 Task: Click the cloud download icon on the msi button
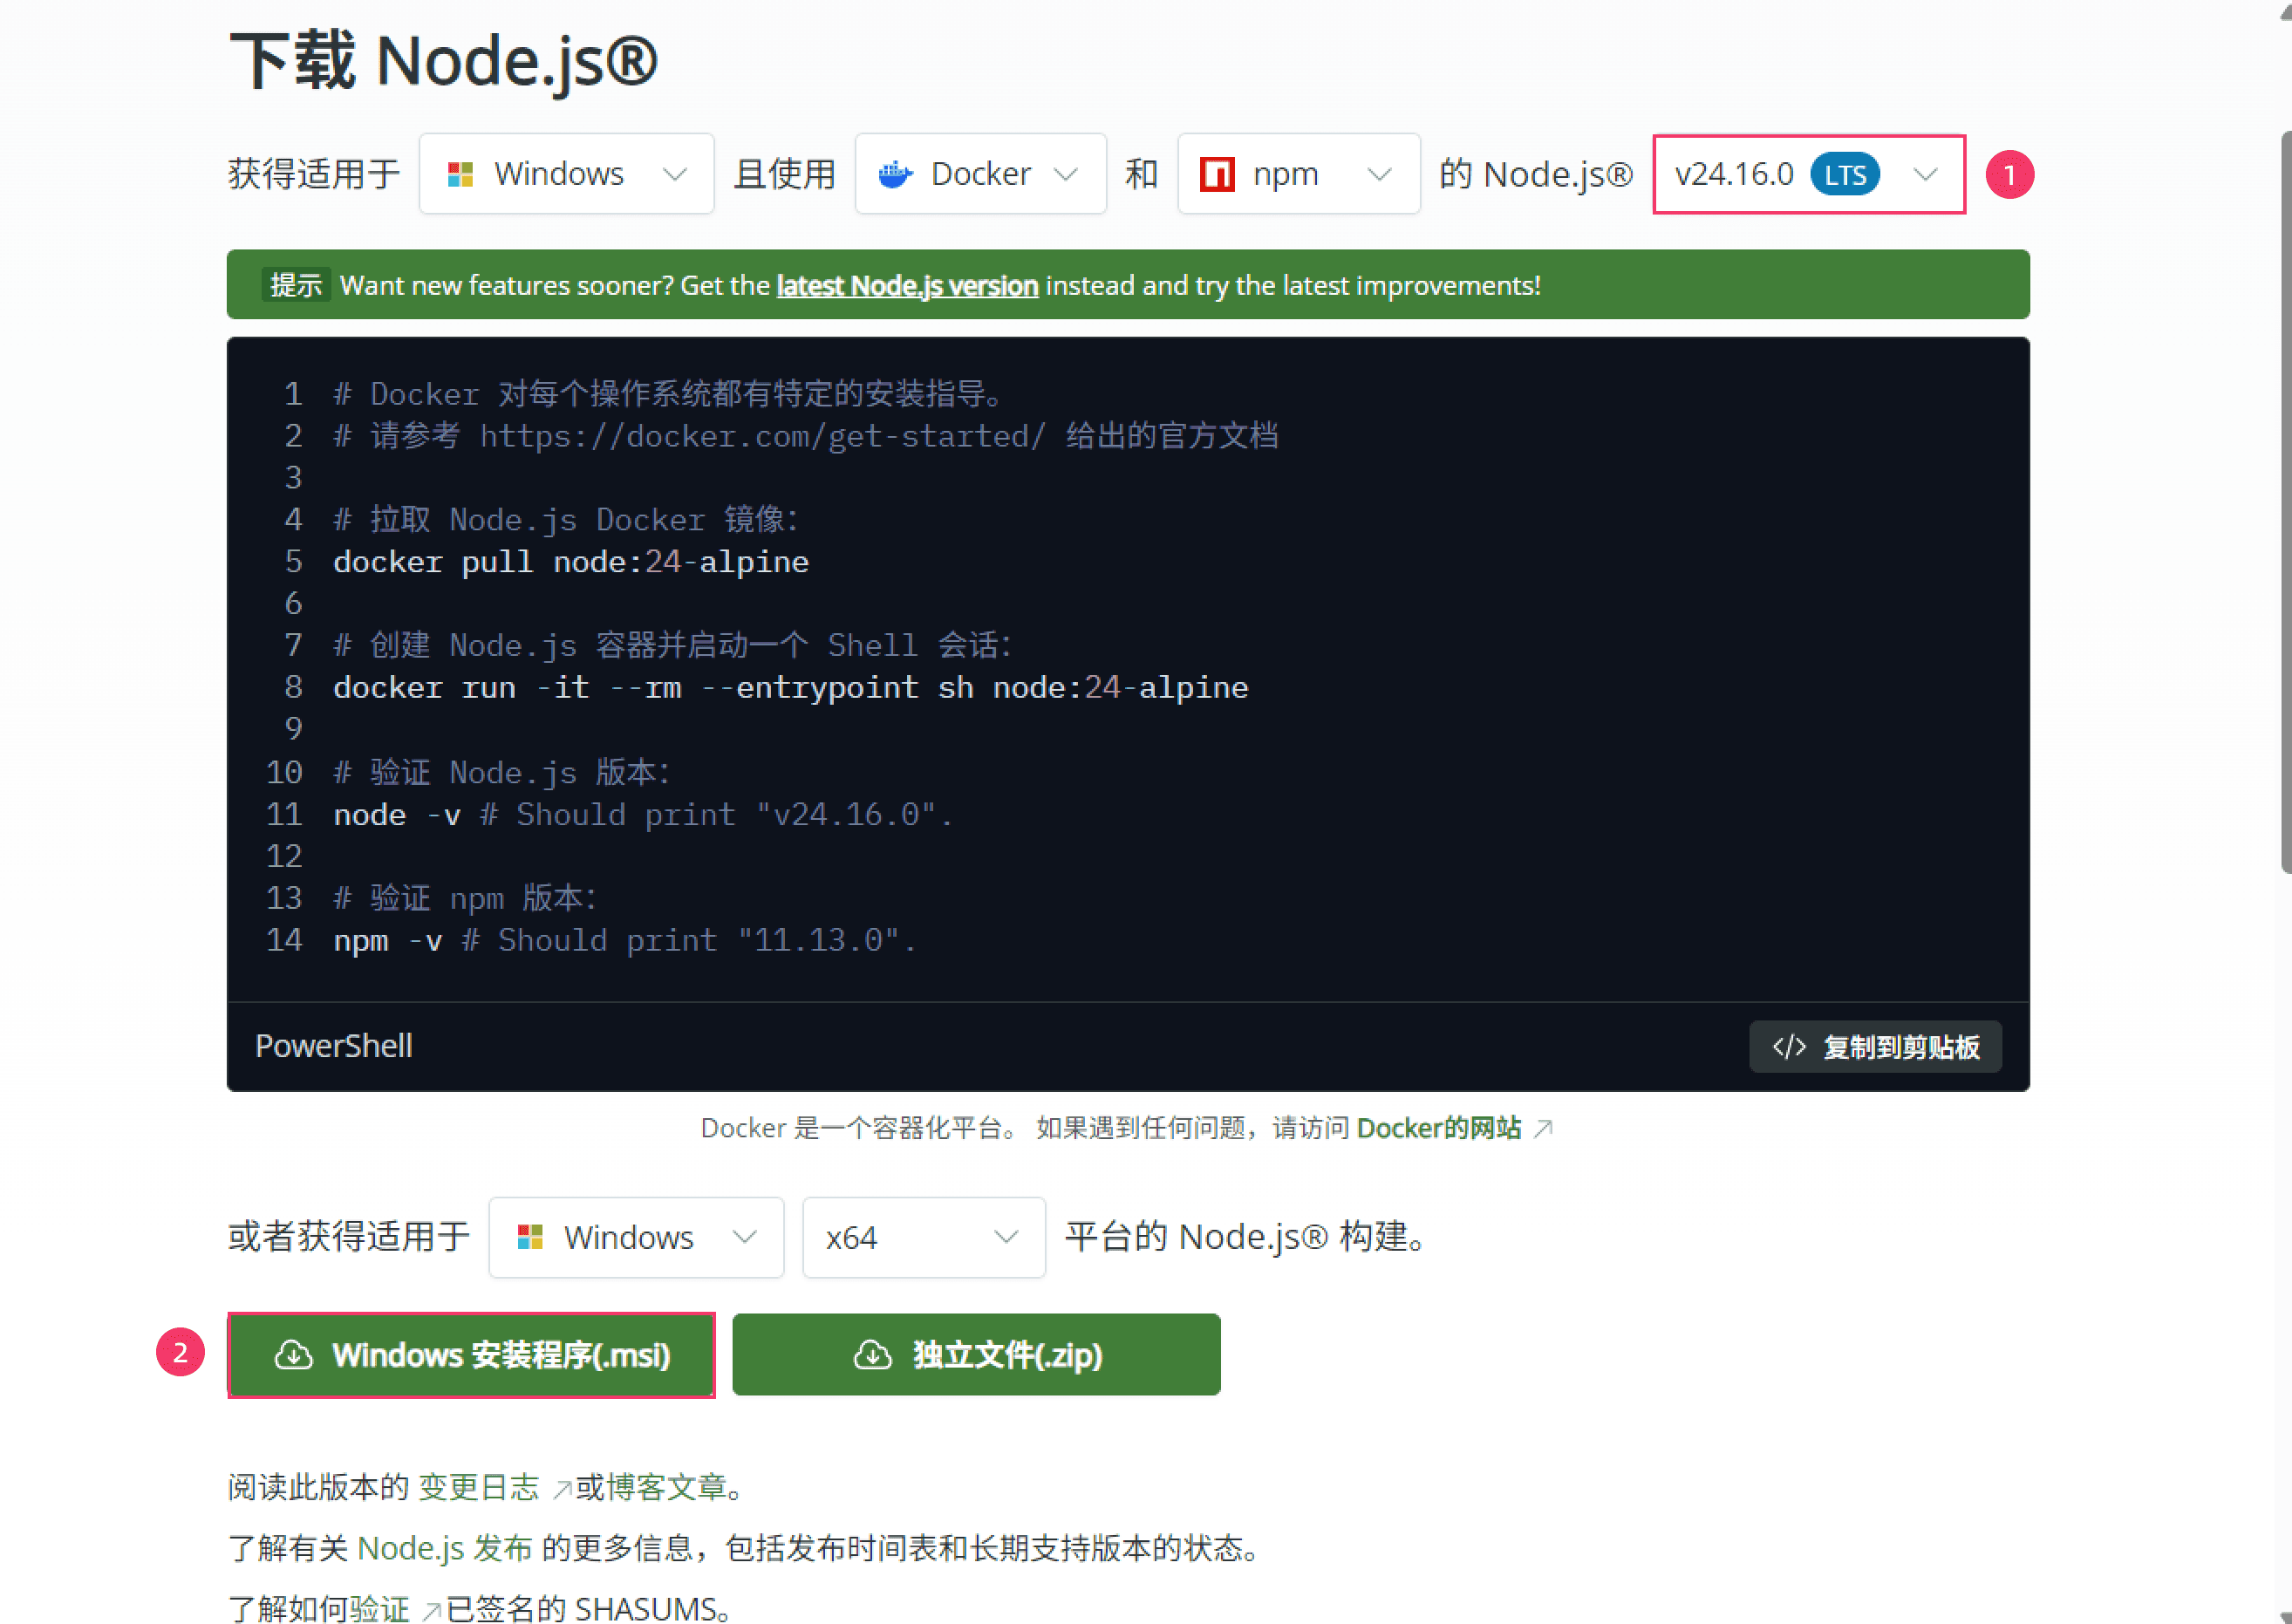293,1354
